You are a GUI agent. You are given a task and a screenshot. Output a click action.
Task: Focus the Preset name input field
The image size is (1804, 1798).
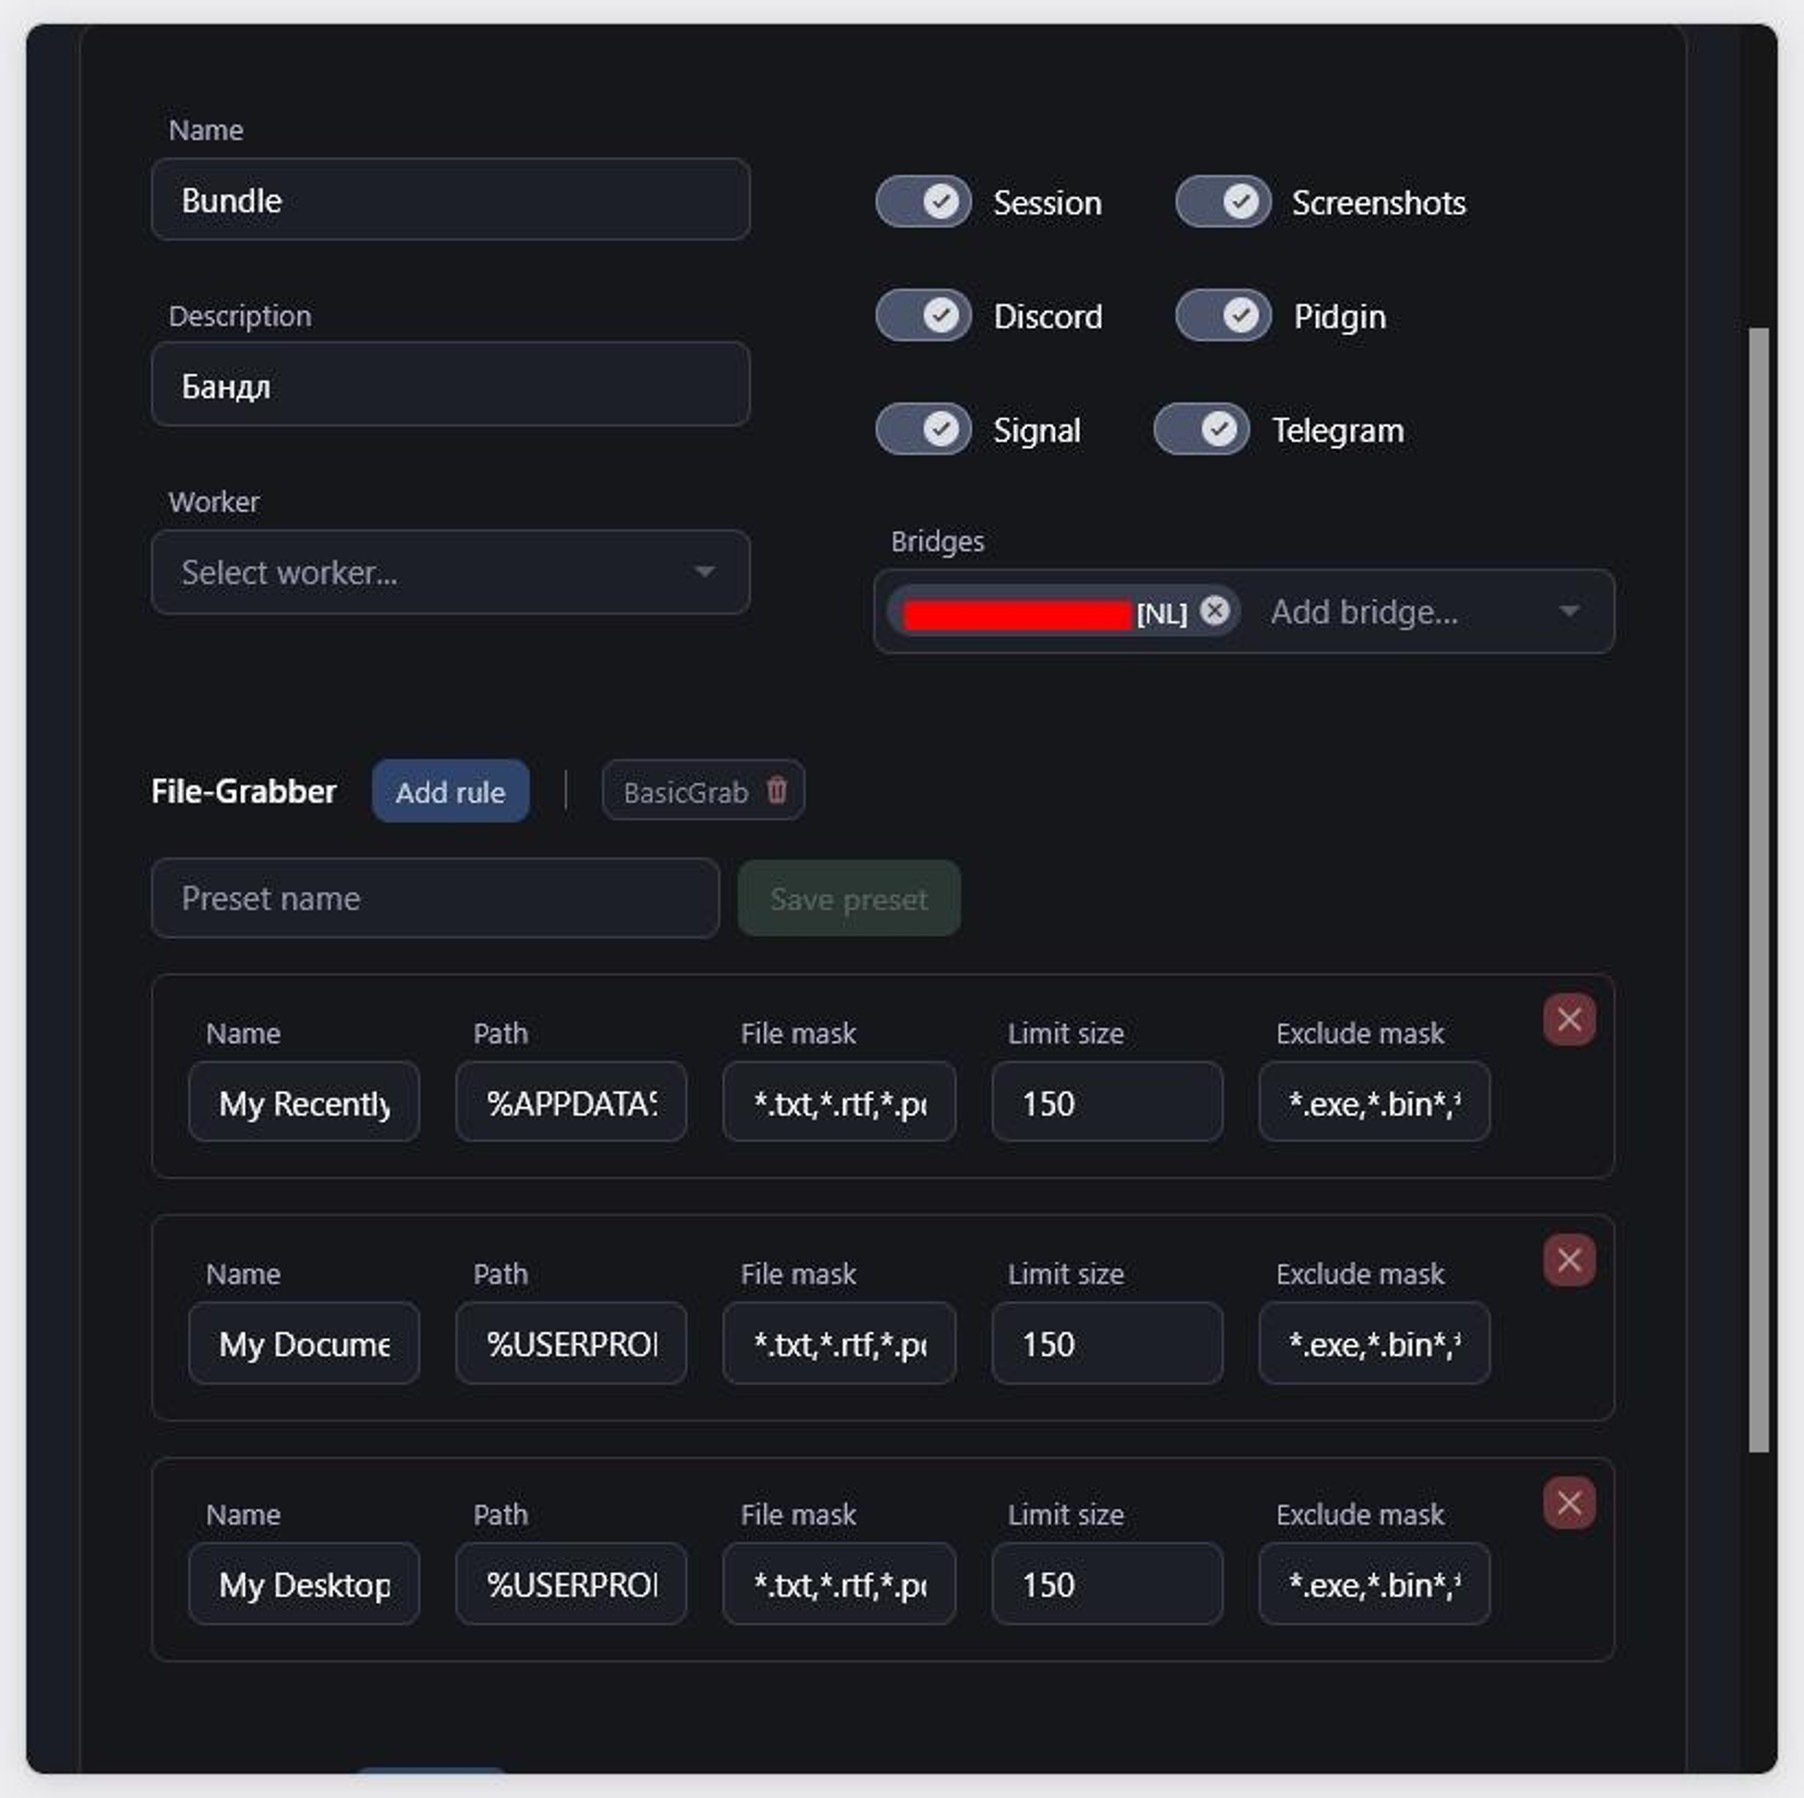[x=435, y=899]
